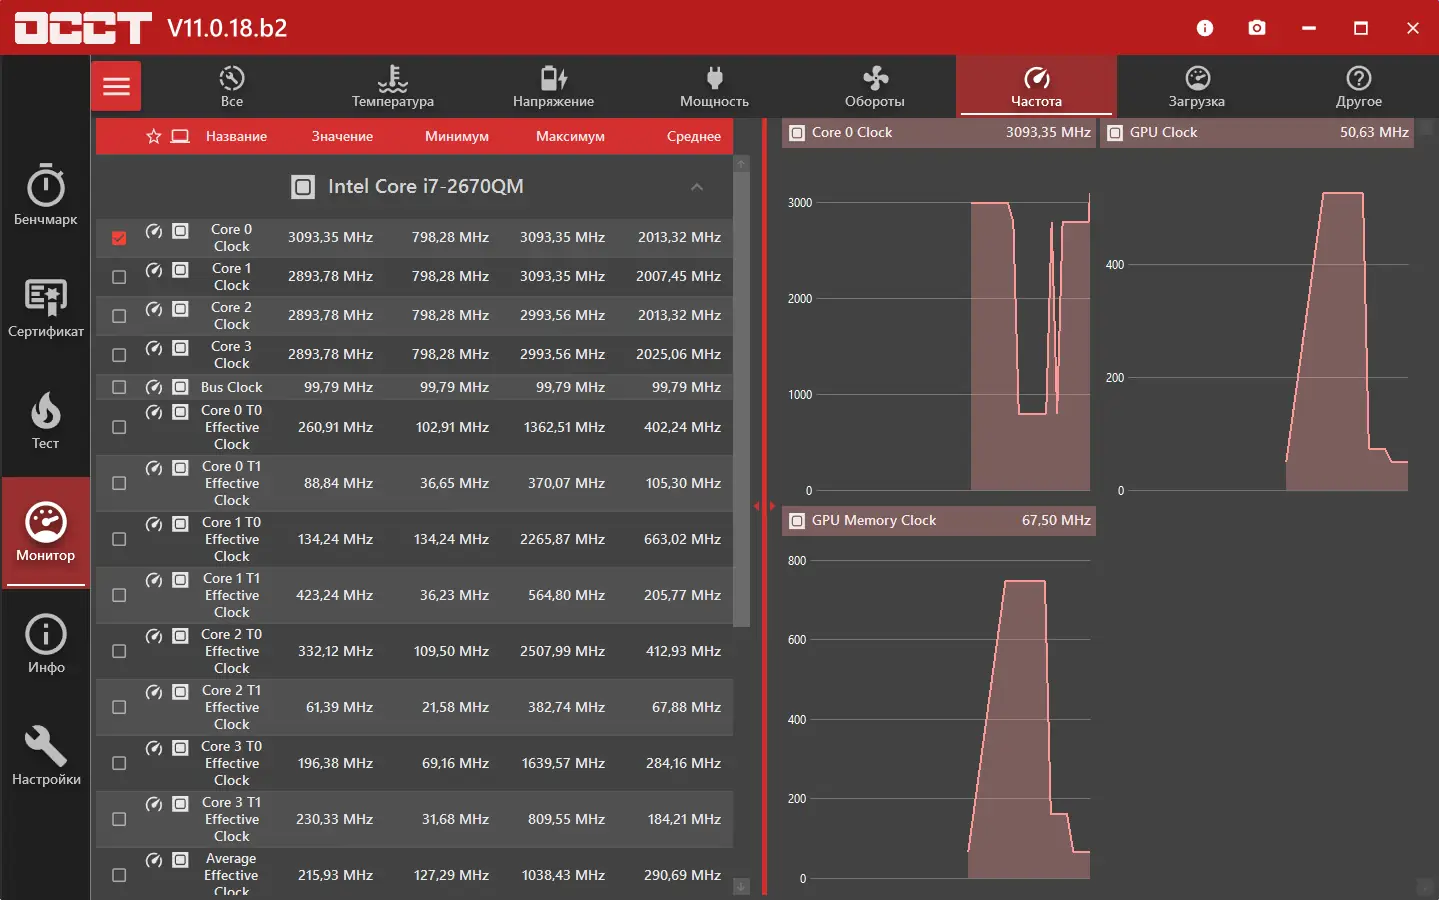Click the chip icon in Core 0 T0 Effective Clock row
The width and height of the screenshot is (1439, 900).
[180, 412]
